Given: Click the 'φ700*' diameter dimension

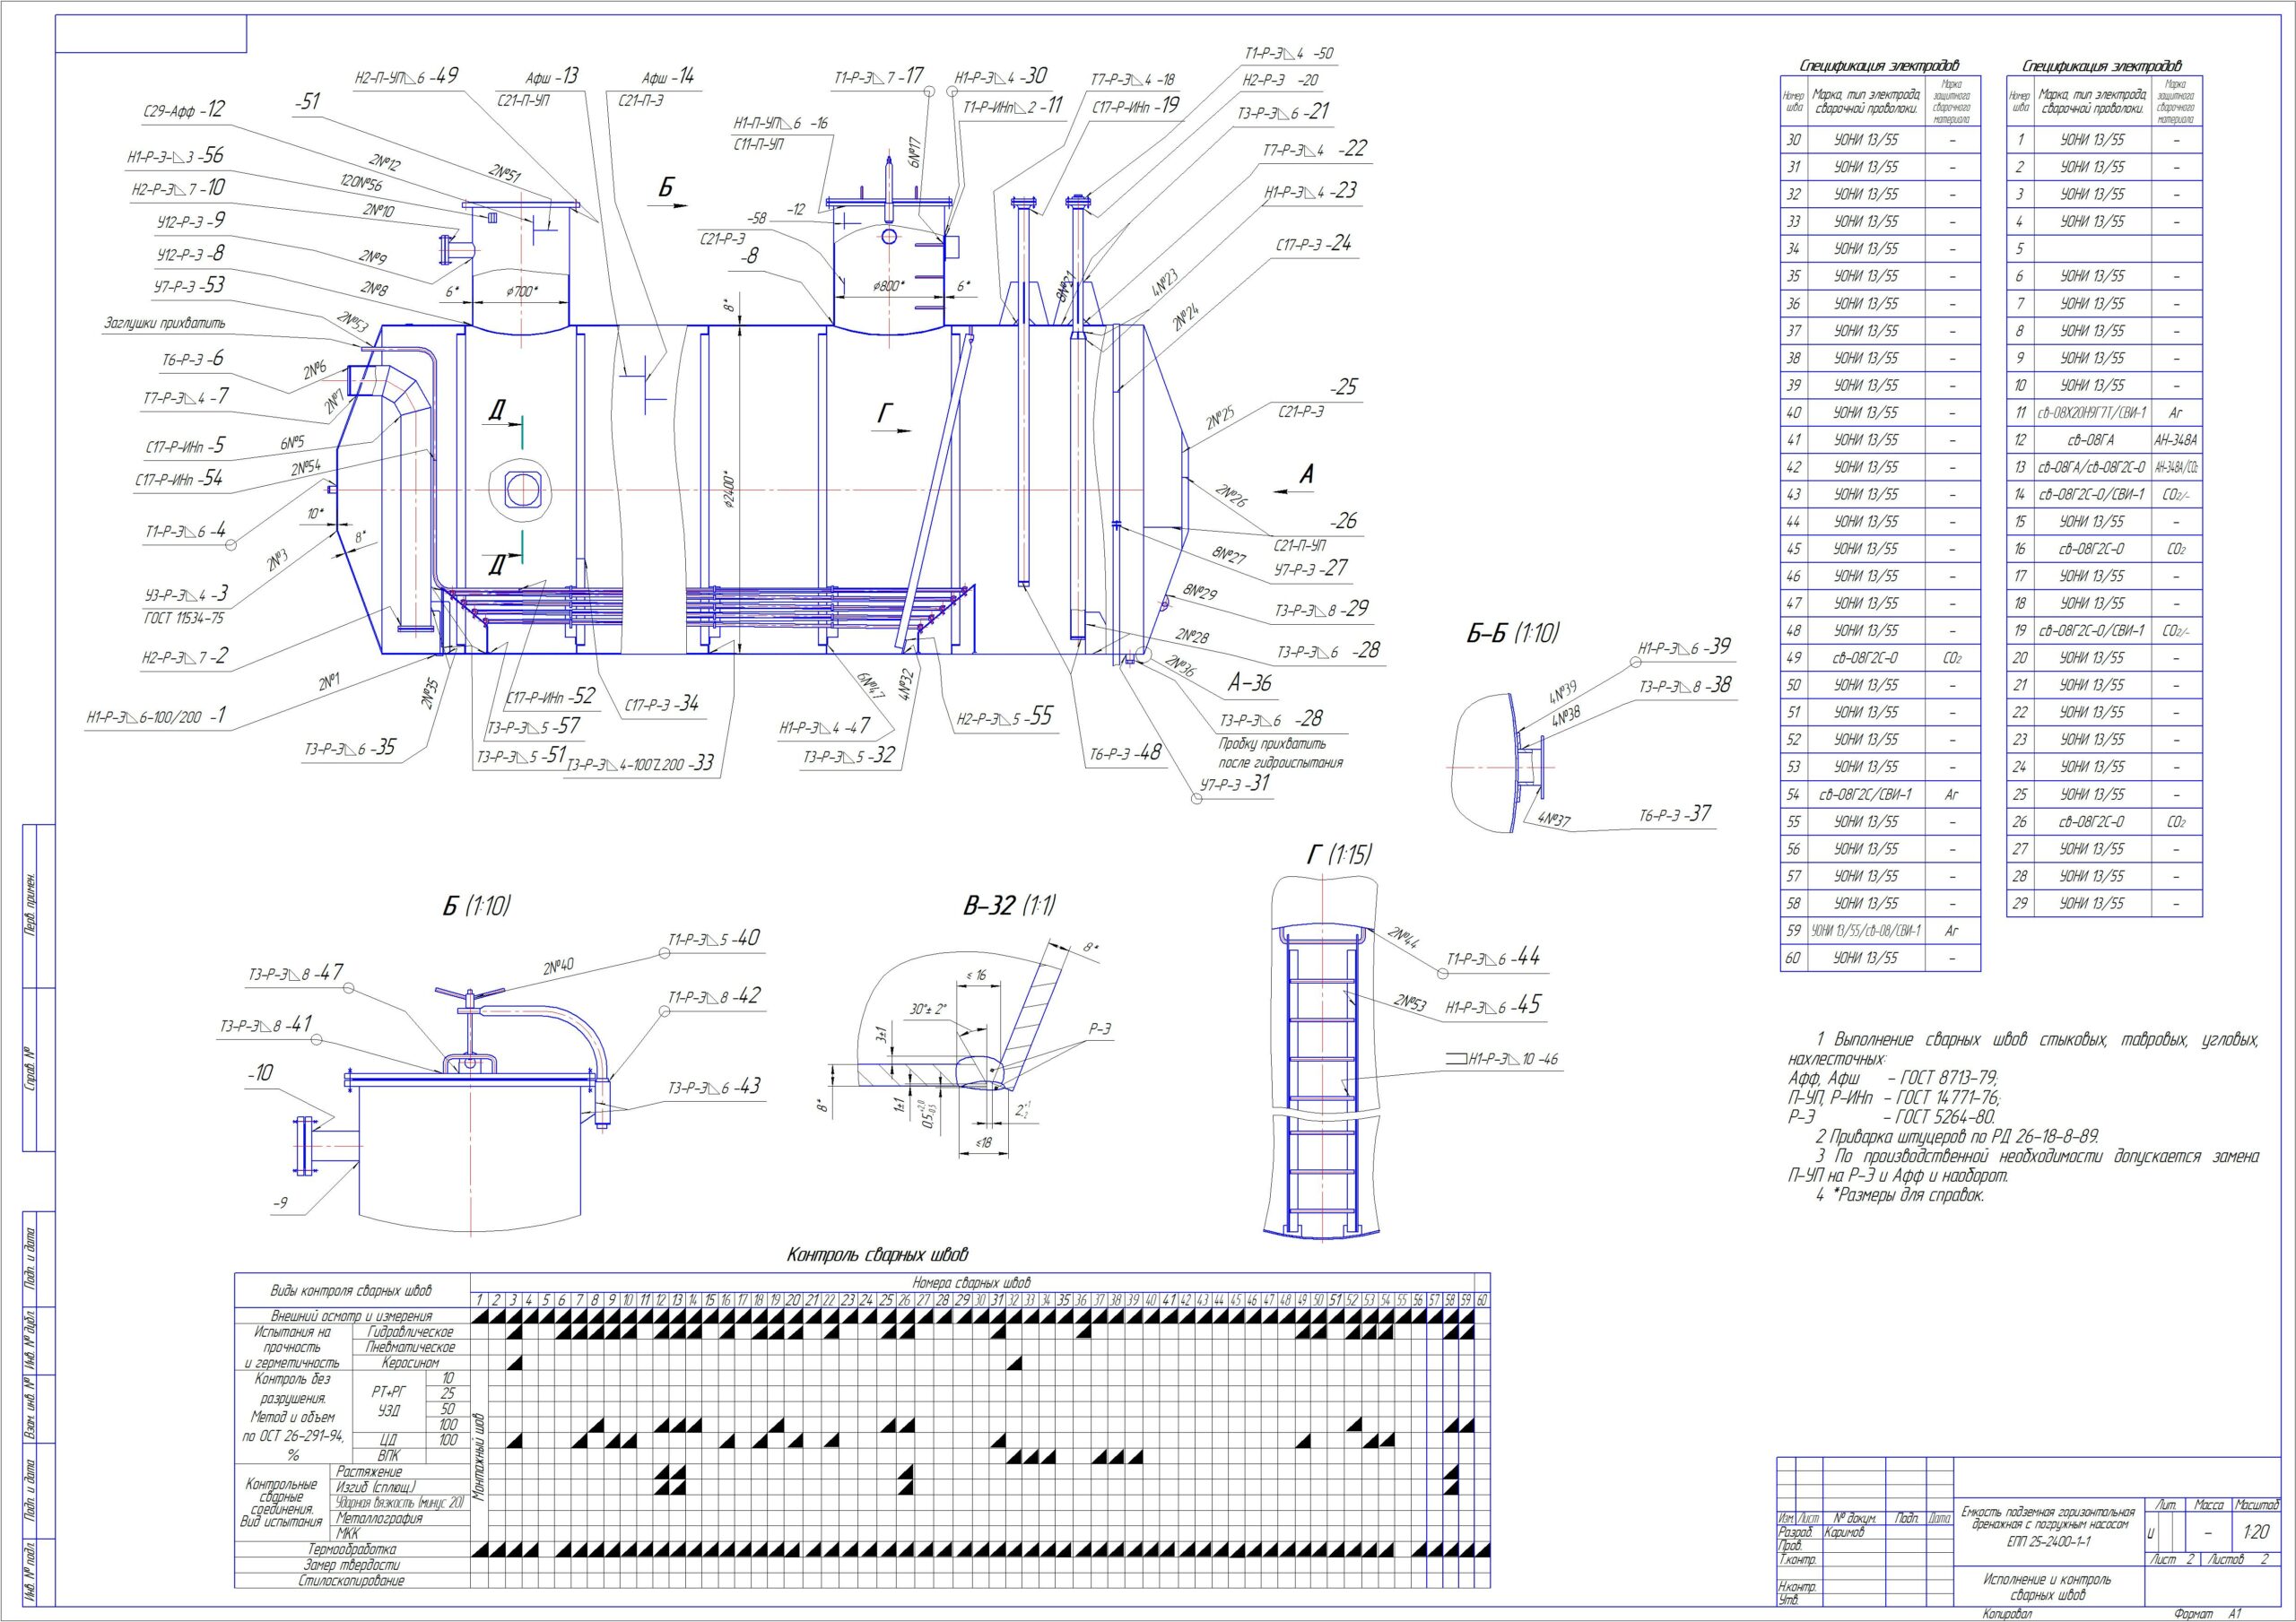Looking at the screenshot, I should point(522,292).
